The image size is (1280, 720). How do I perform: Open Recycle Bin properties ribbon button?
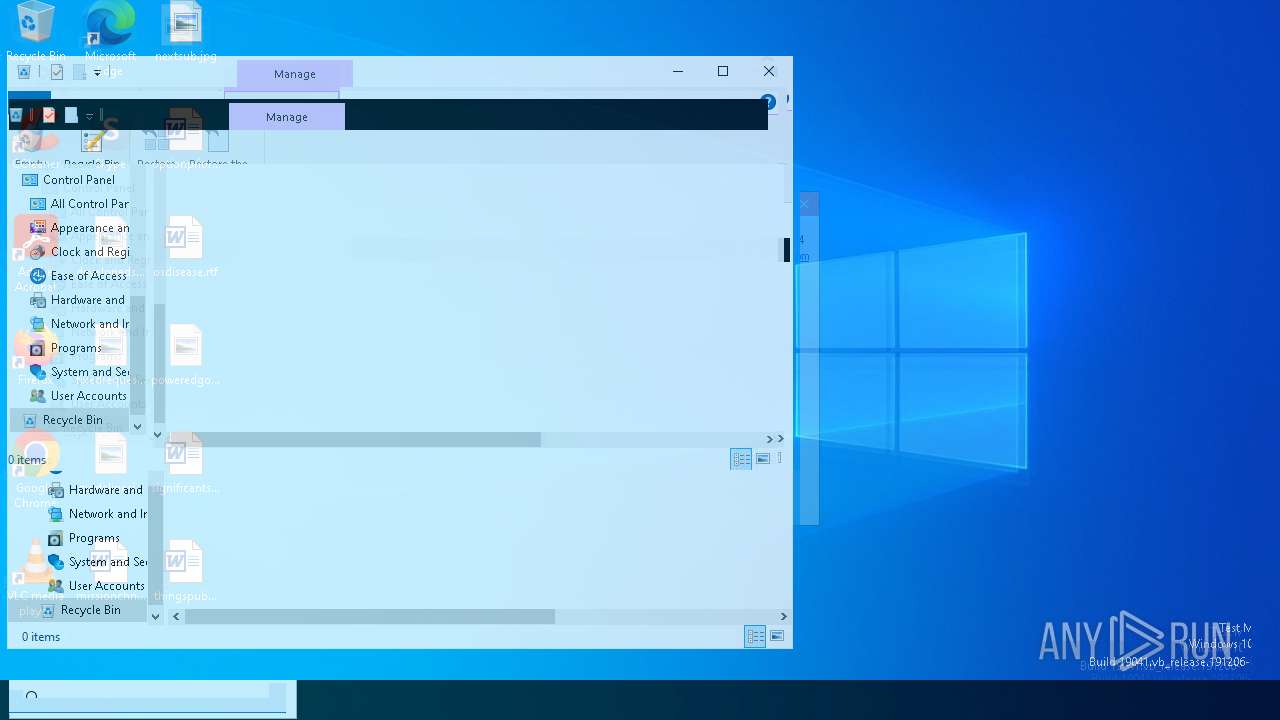click(x=92, y=150)
